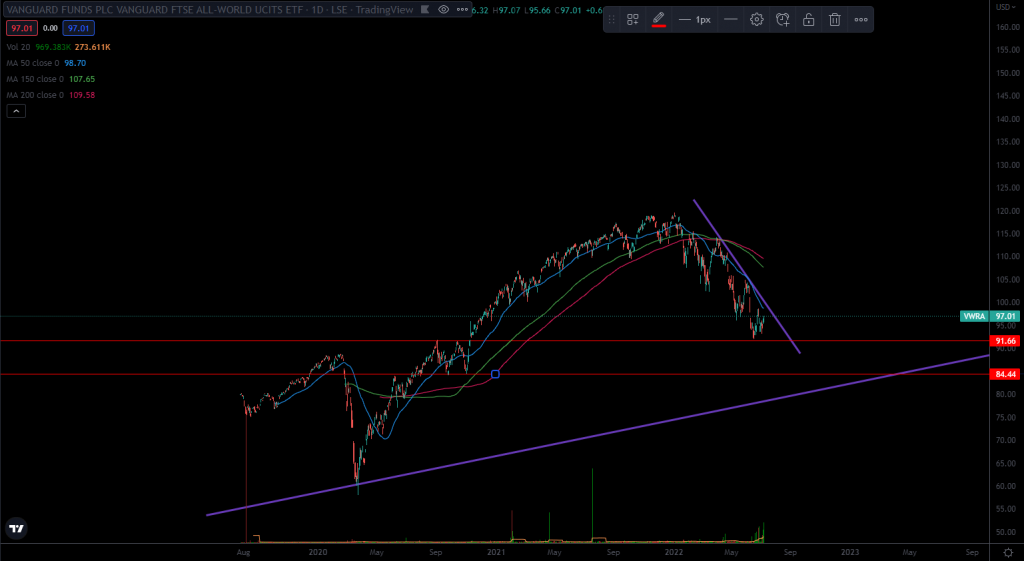Add alert with alarm clock icon

(x=782, y=20)
